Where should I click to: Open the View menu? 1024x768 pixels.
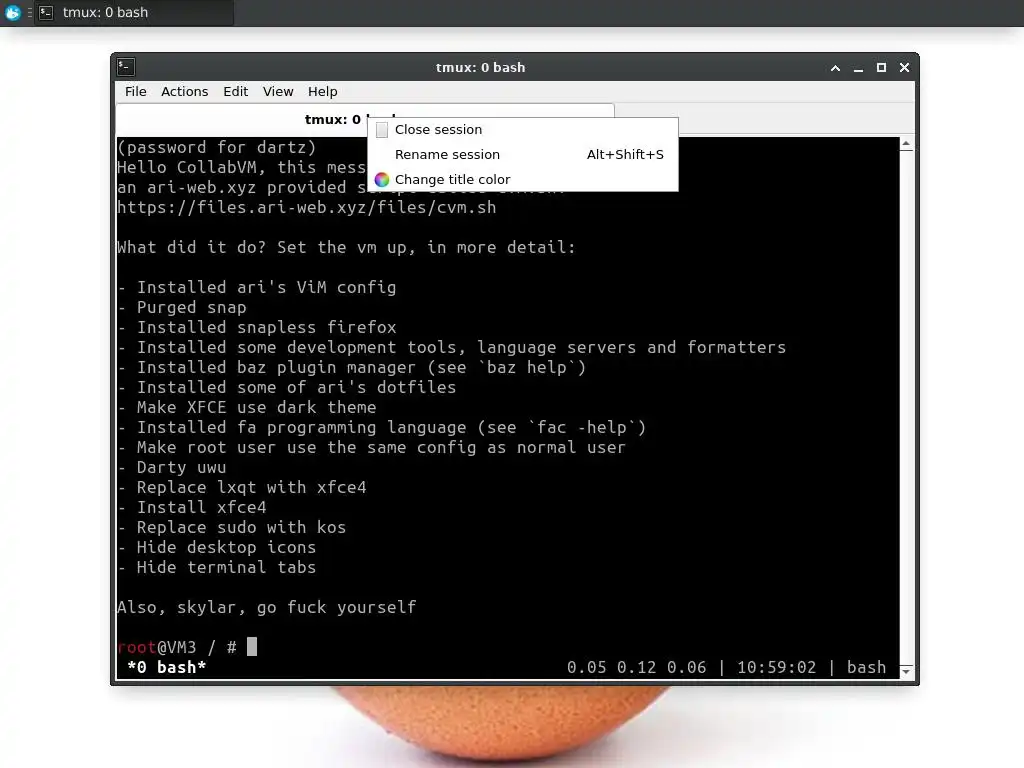(x=278, y=91)
